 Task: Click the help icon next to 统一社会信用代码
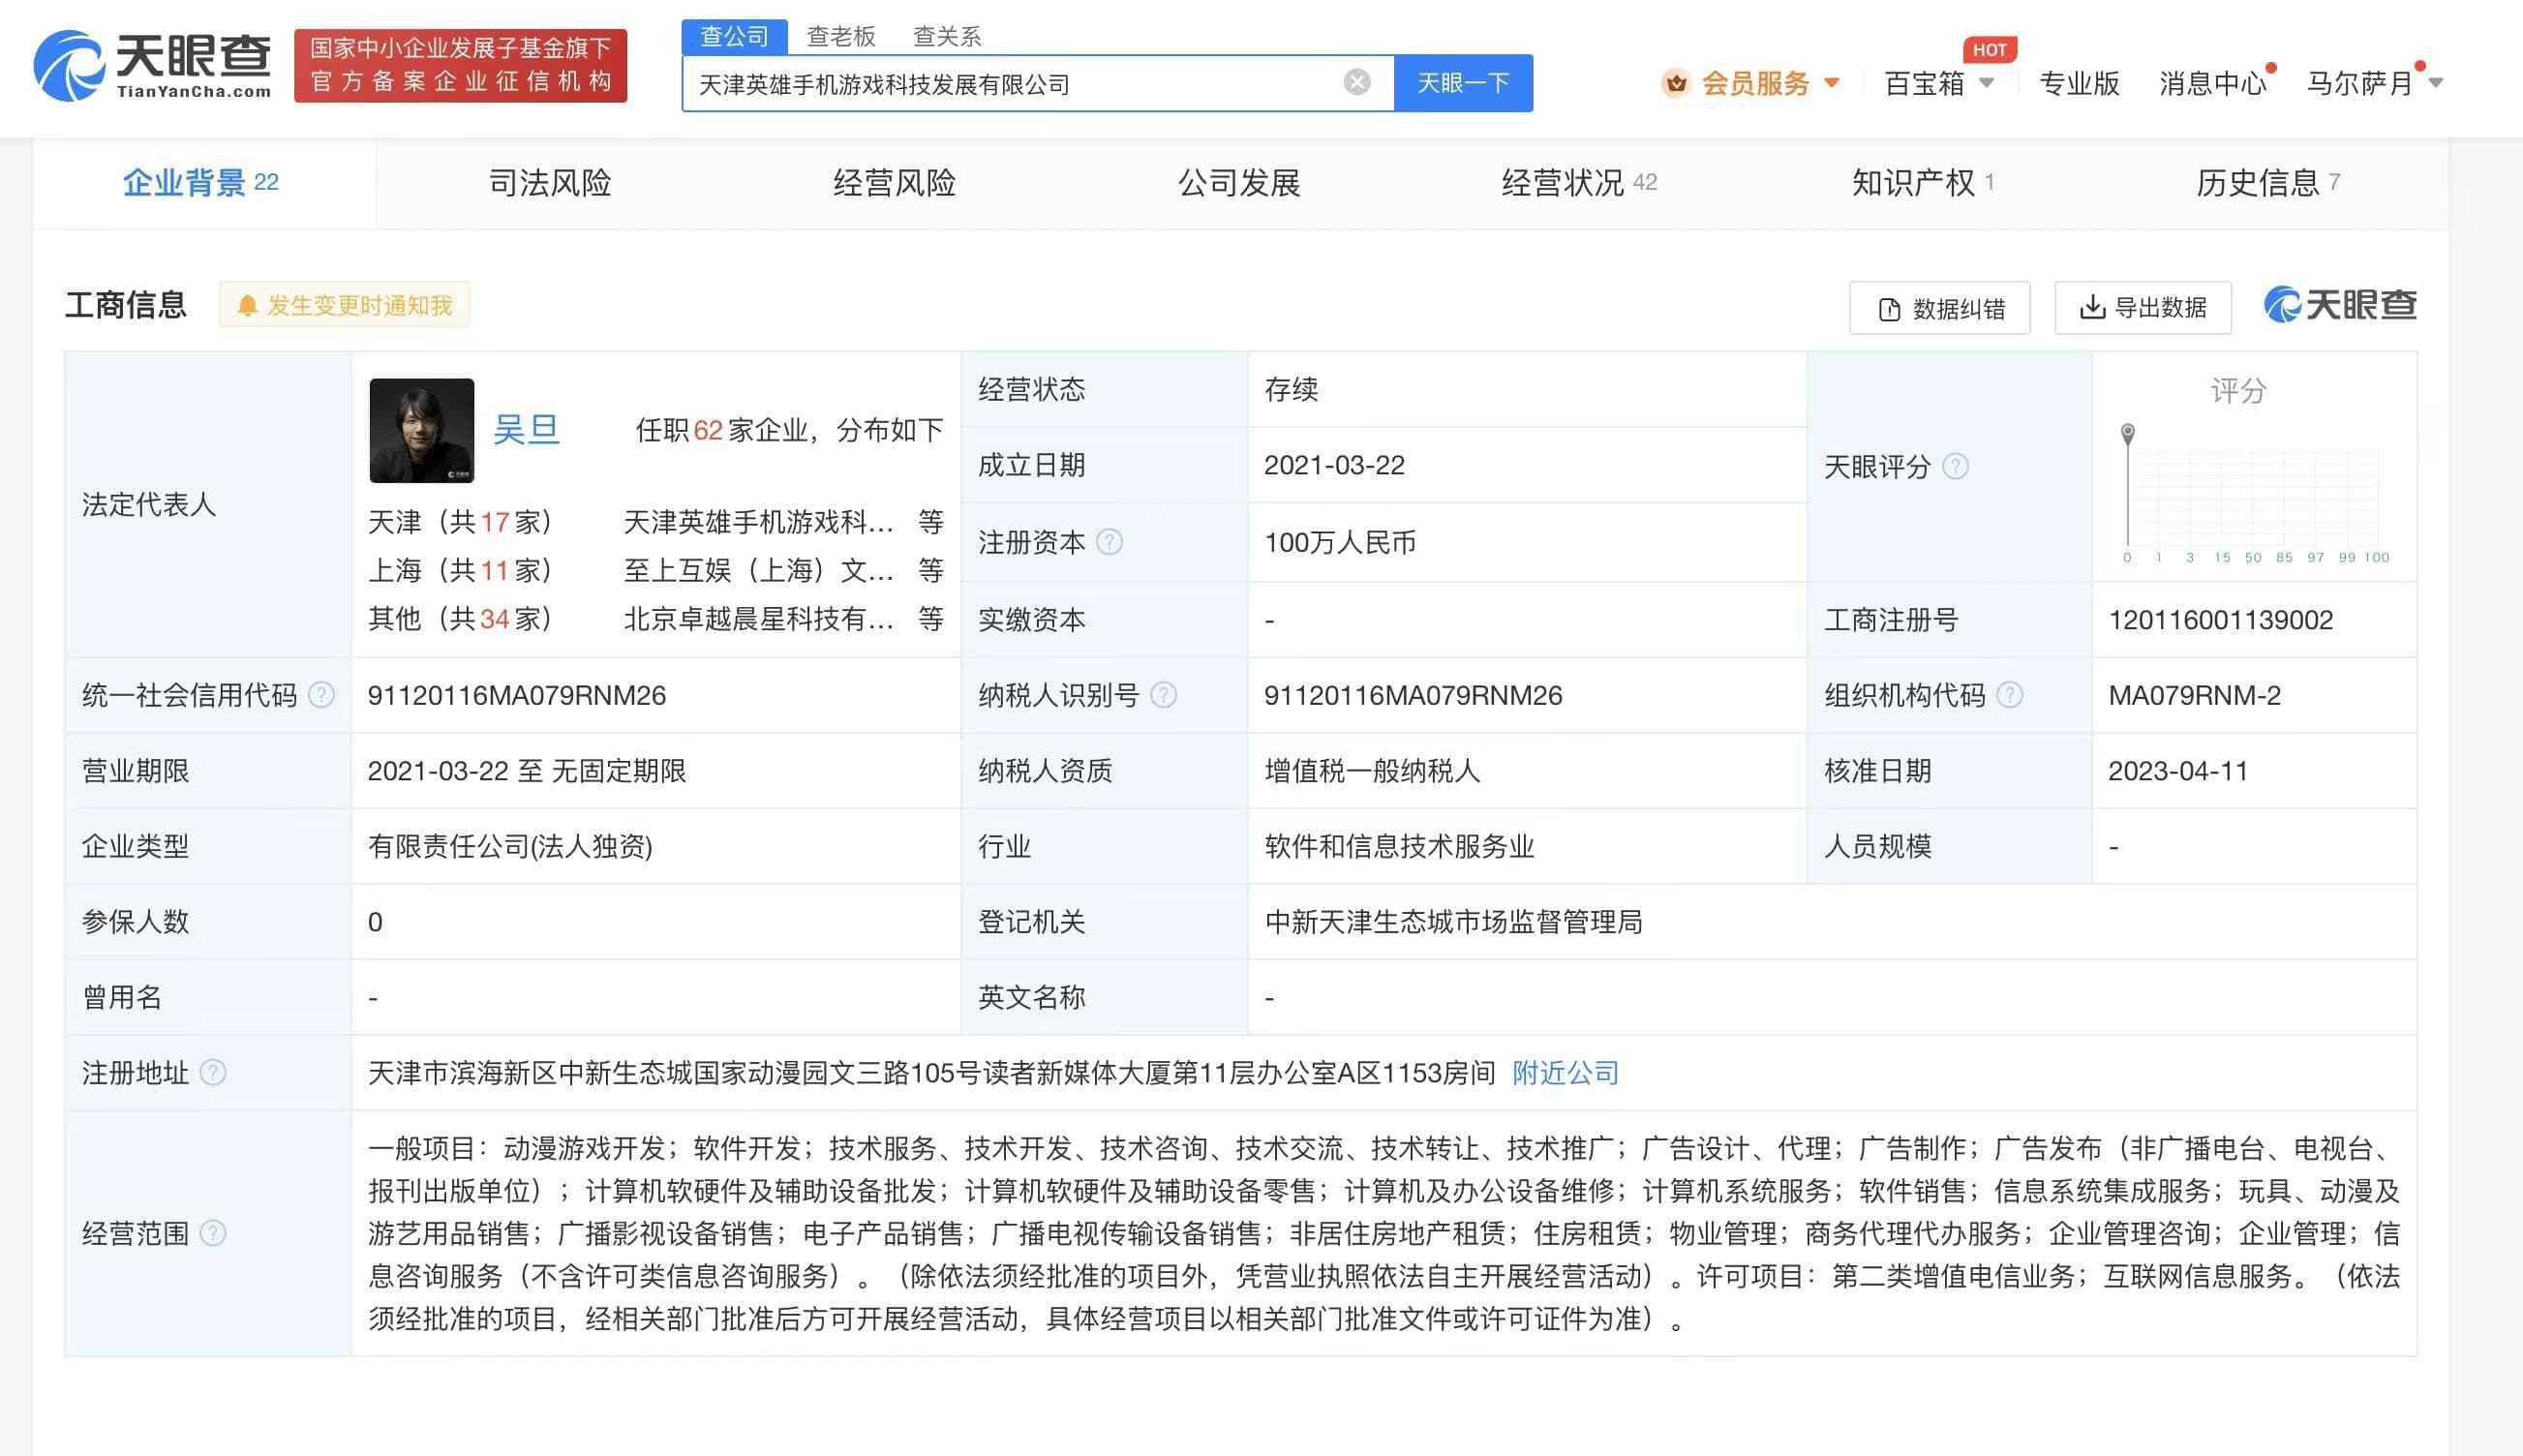coord(321,695)
